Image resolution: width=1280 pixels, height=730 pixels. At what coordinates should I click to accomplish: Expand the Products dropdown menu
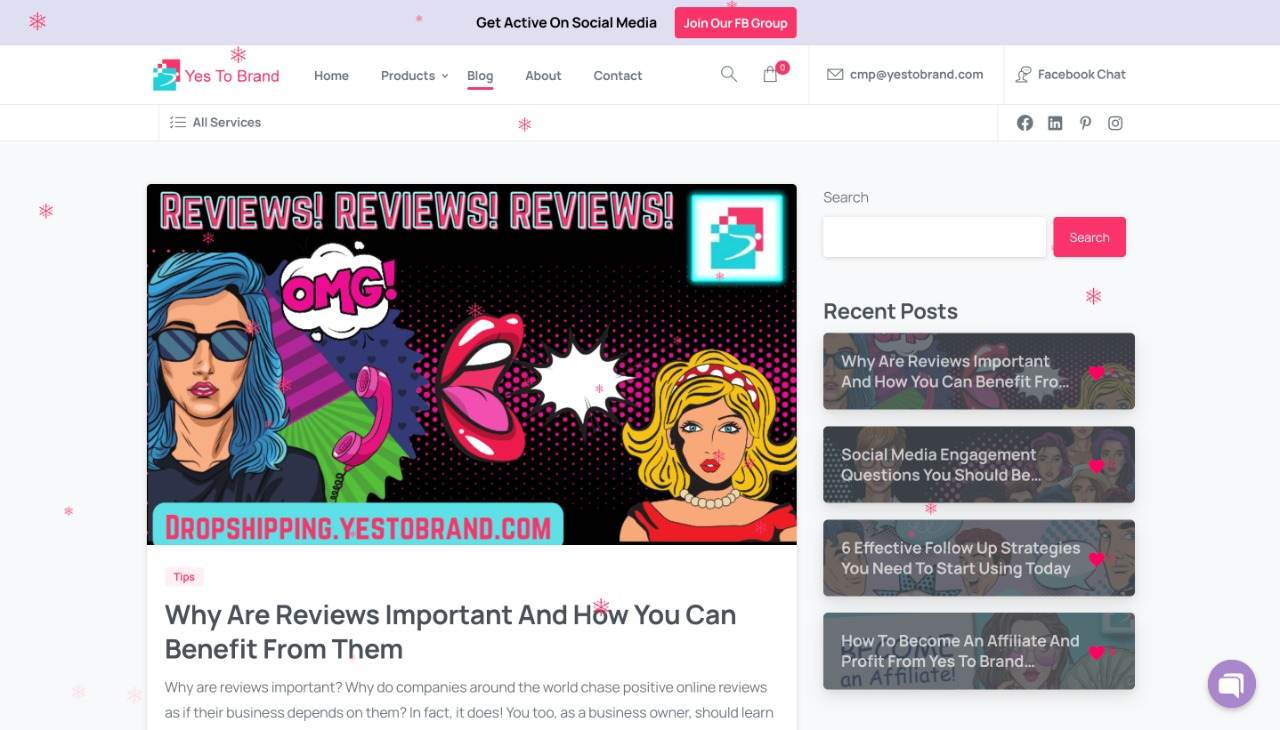click(x=414, y=75)
